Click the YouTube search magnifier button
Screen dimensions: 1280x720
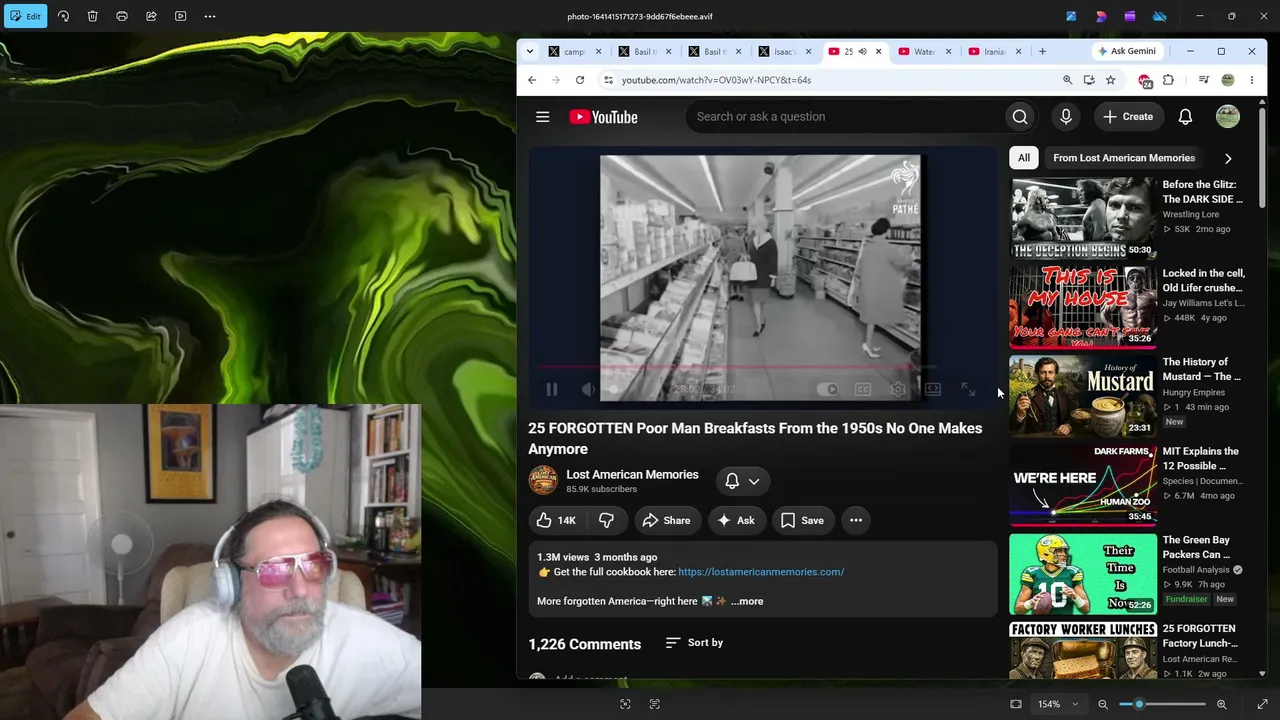(x=1020, y=117)
